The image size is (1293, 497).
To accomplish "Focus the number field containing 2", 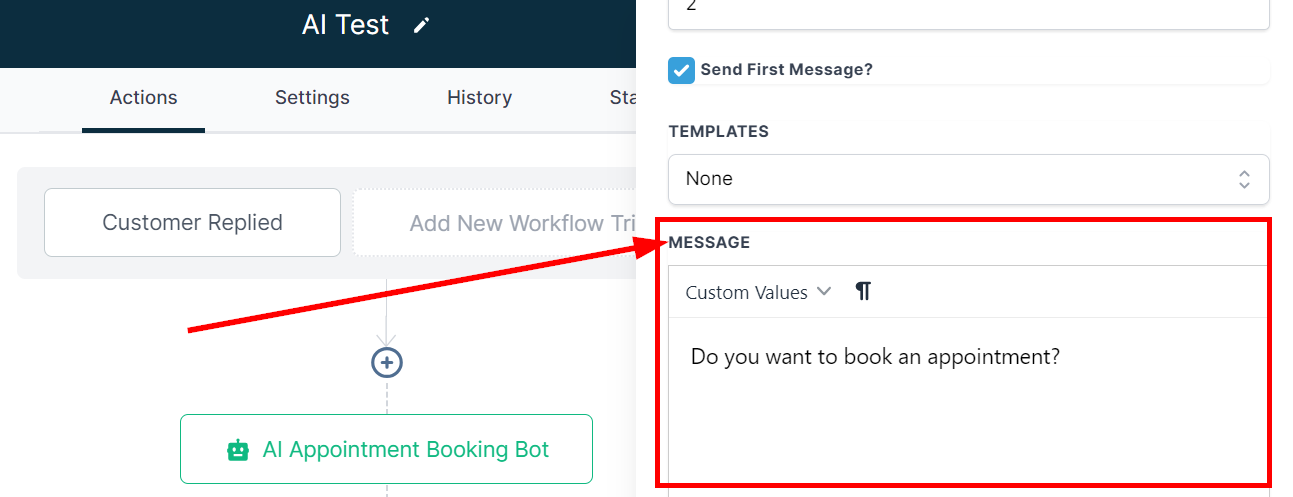I will coord(968,10).
